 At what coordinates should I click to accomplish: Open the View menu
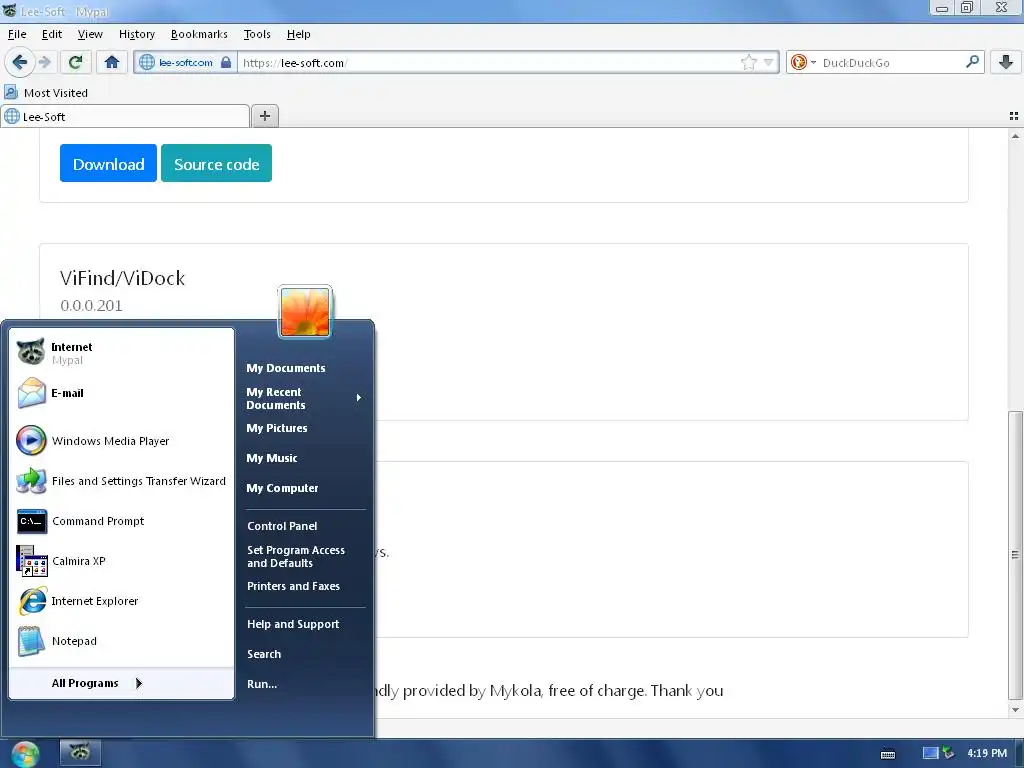coord(90,34)
